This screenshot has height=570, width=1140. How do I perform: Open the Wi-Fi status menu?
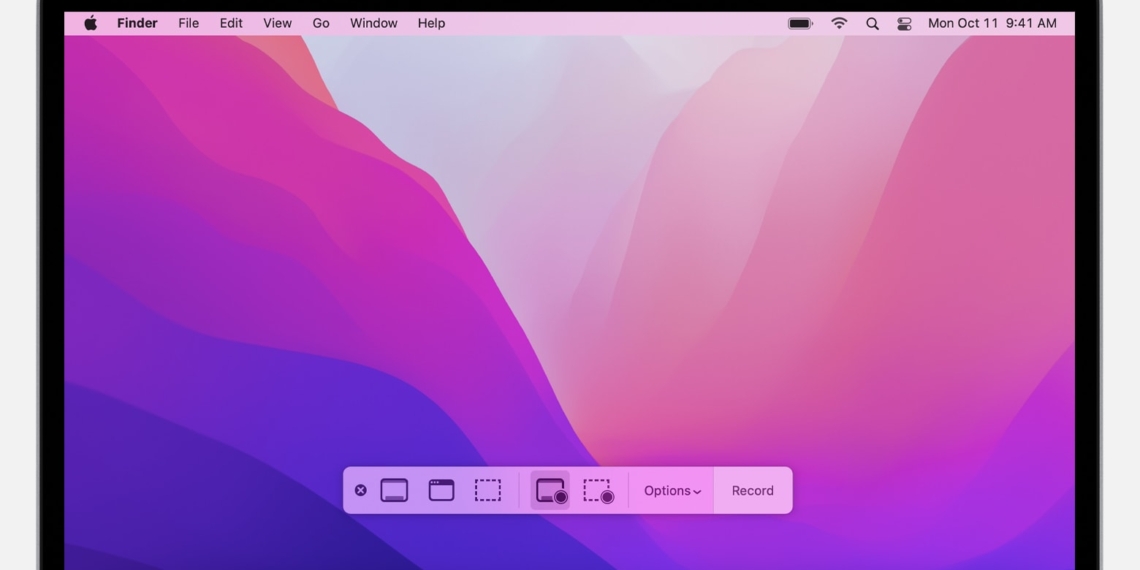(x=839, y=23)
